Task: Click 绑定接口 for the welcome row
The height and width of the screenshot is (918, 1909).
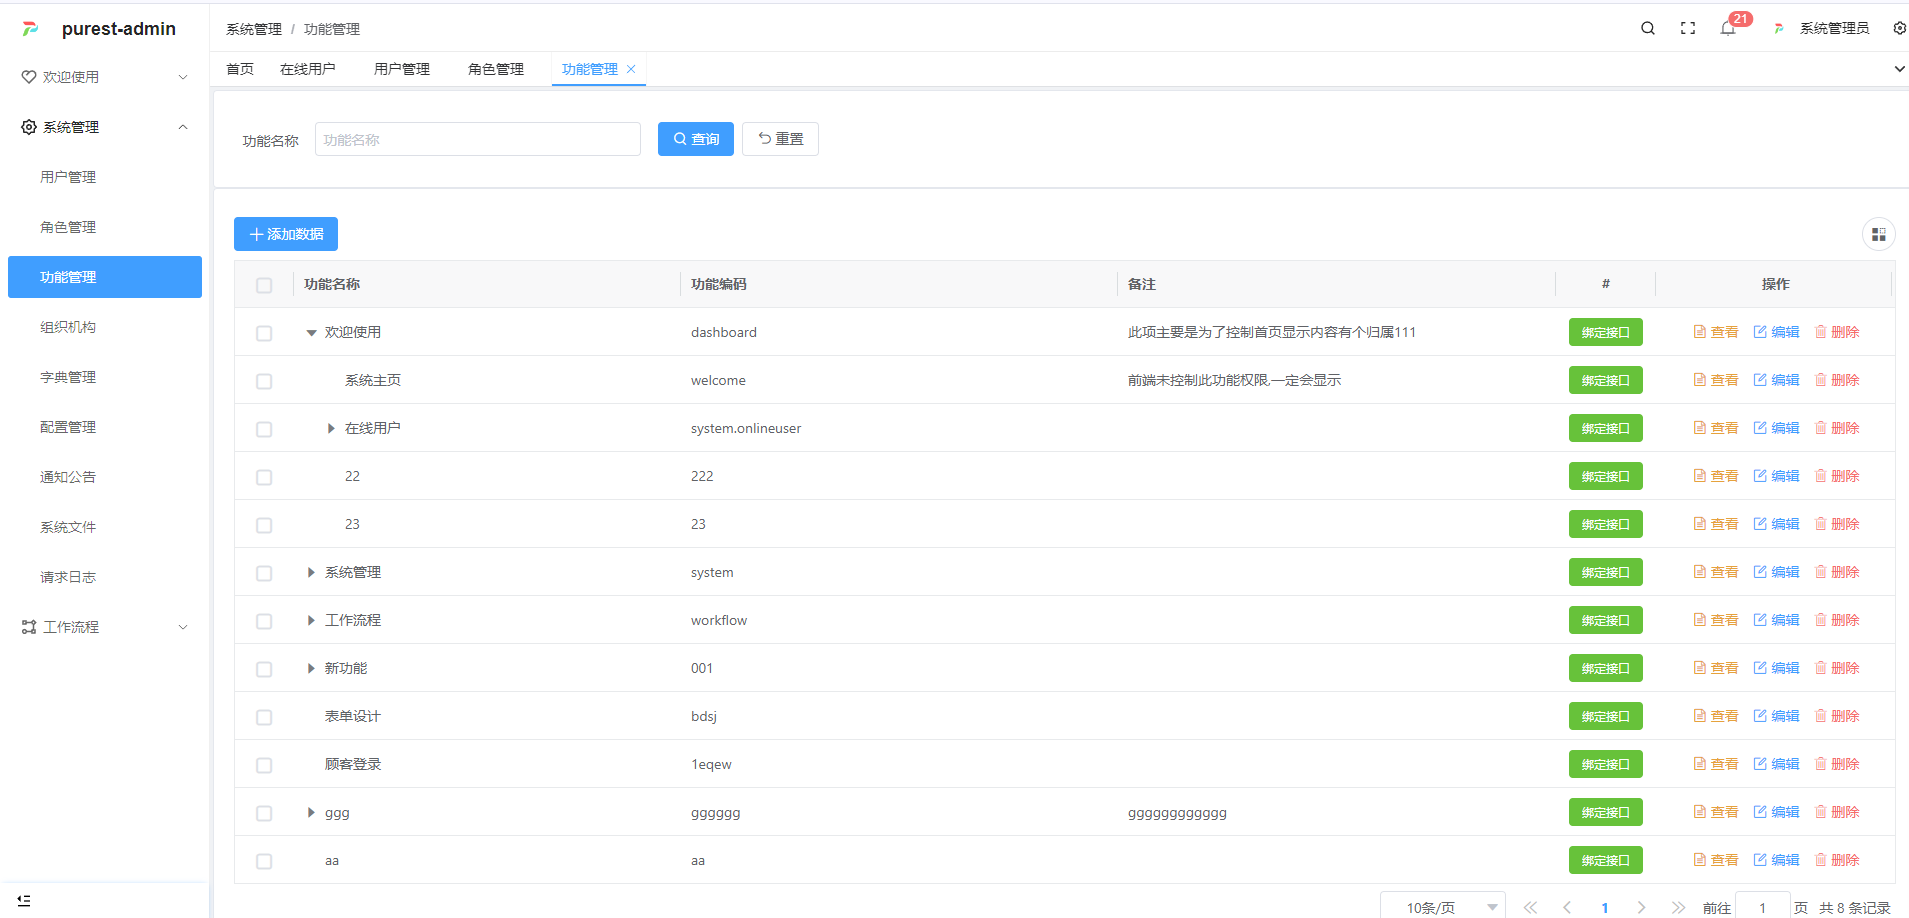Action: pyautogui.click(x=1605, y=380)
